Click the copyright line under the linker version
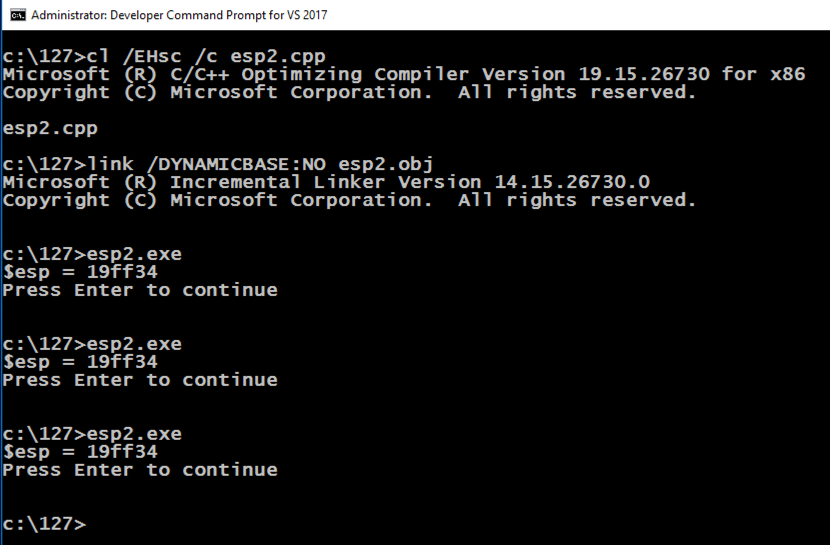830x545 pixels. click(349, 200)
